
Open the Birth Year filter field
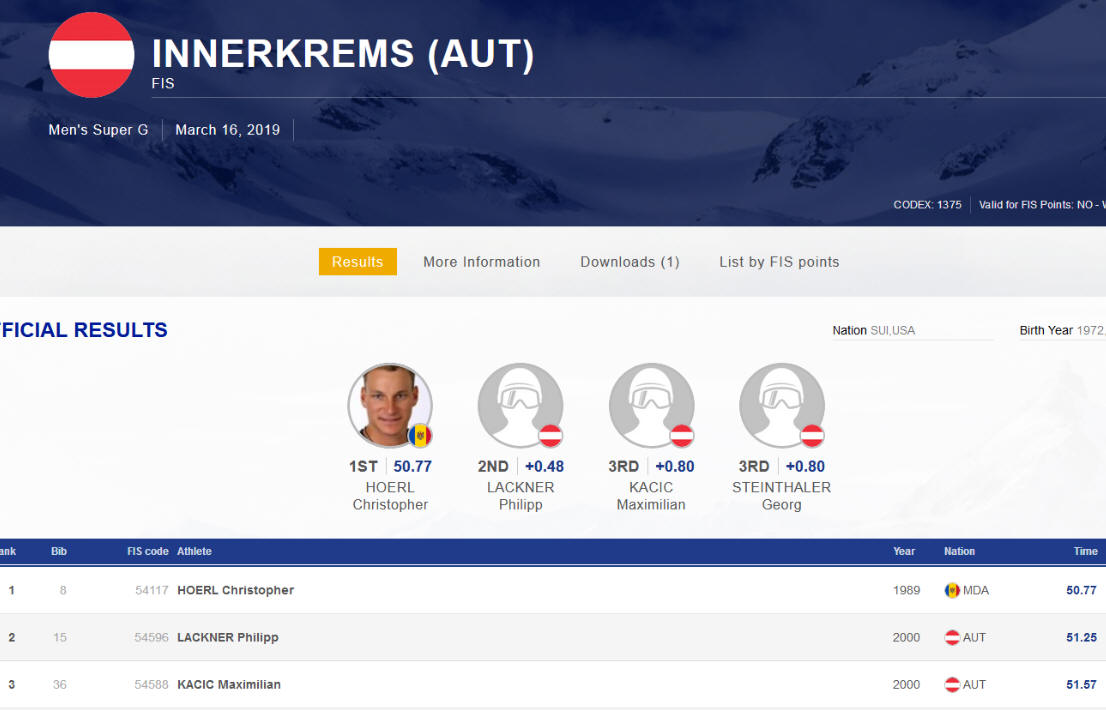point(1061,331)
